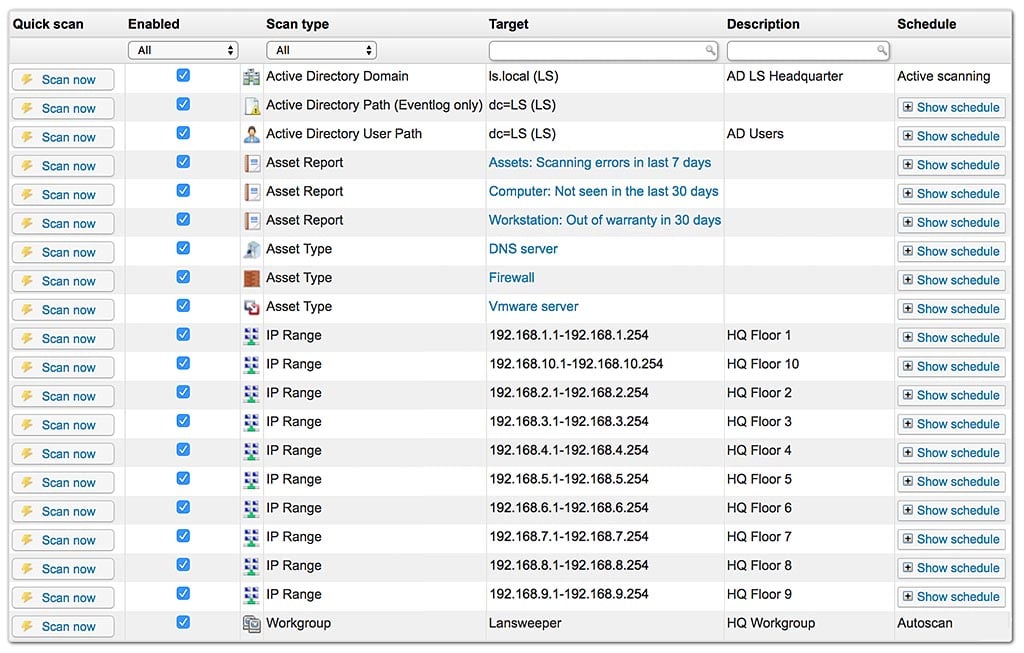Open the Scan type filter dropdown
This screenshot has height=653, width=1024.
pos(321,50)
